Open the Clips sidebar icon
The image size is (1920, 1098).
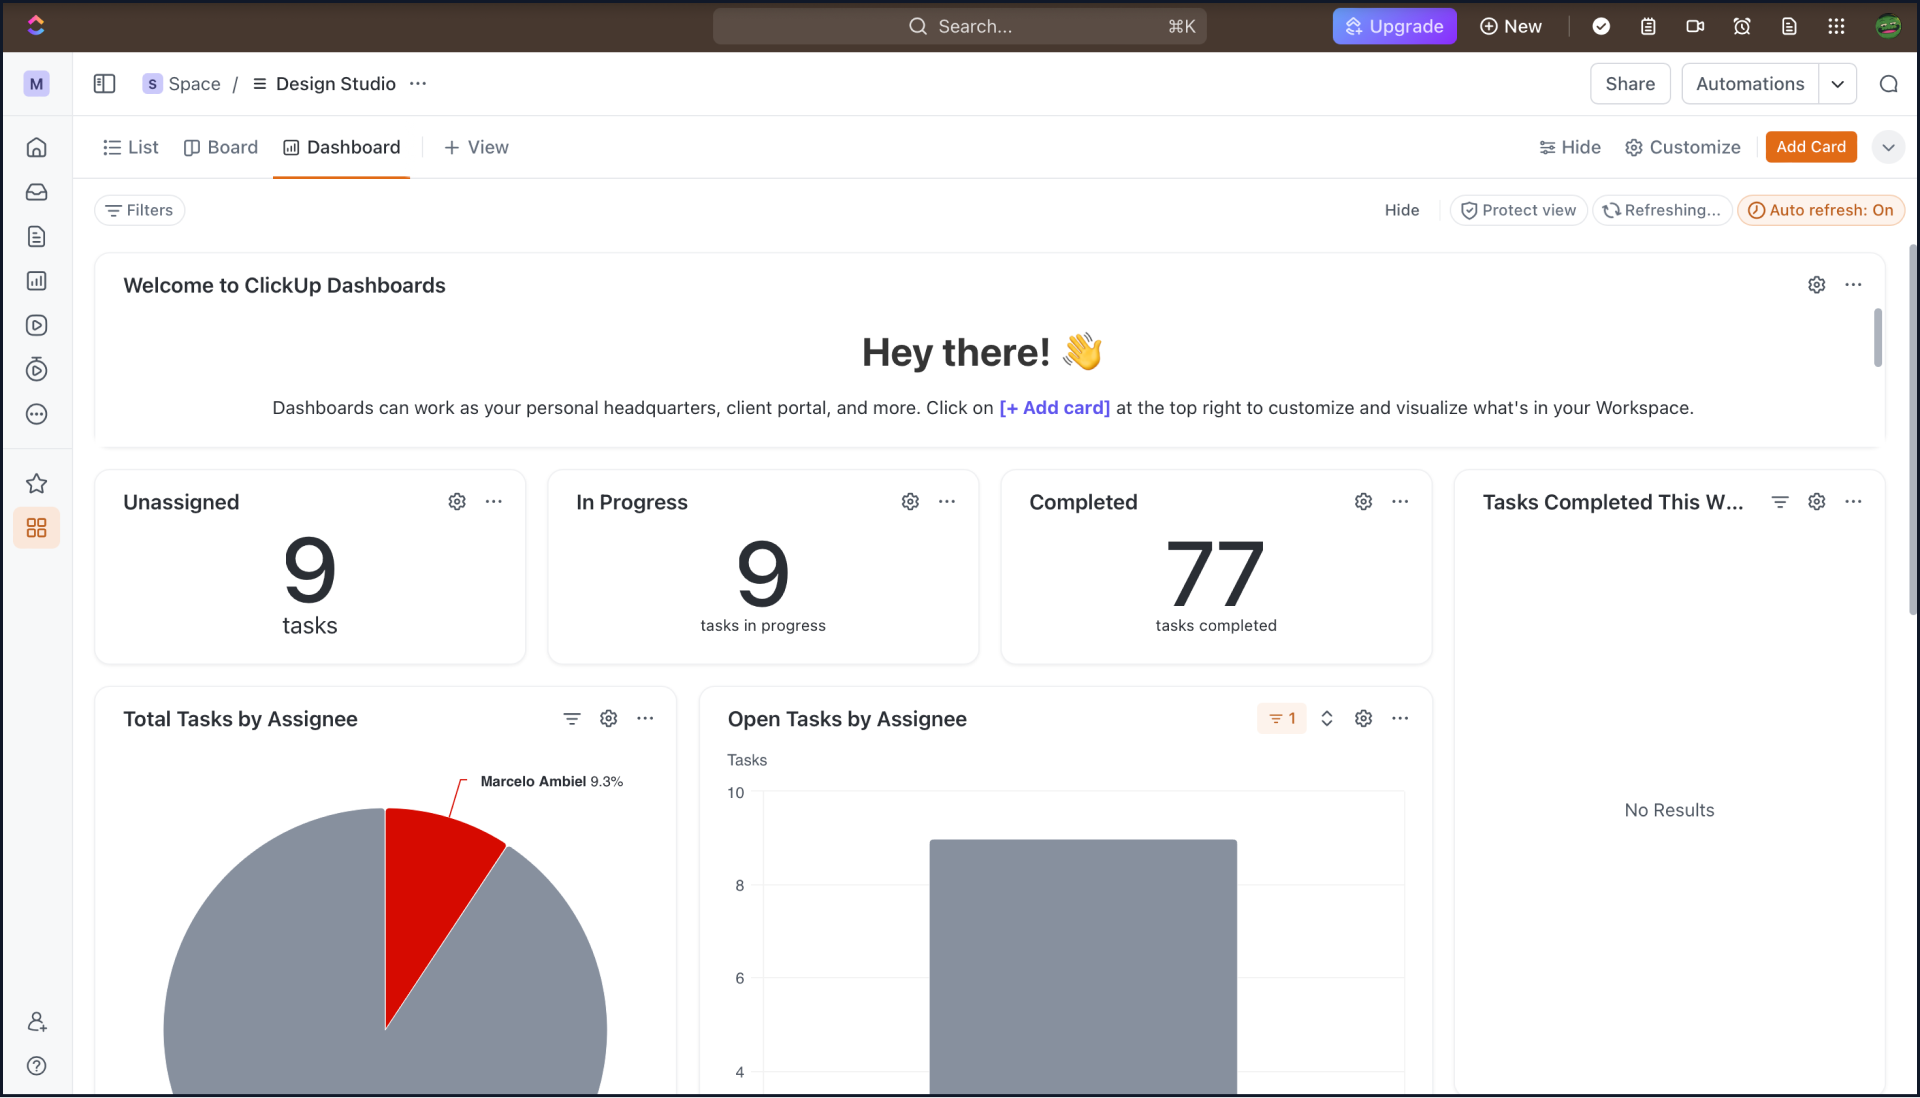coord(37,325)
